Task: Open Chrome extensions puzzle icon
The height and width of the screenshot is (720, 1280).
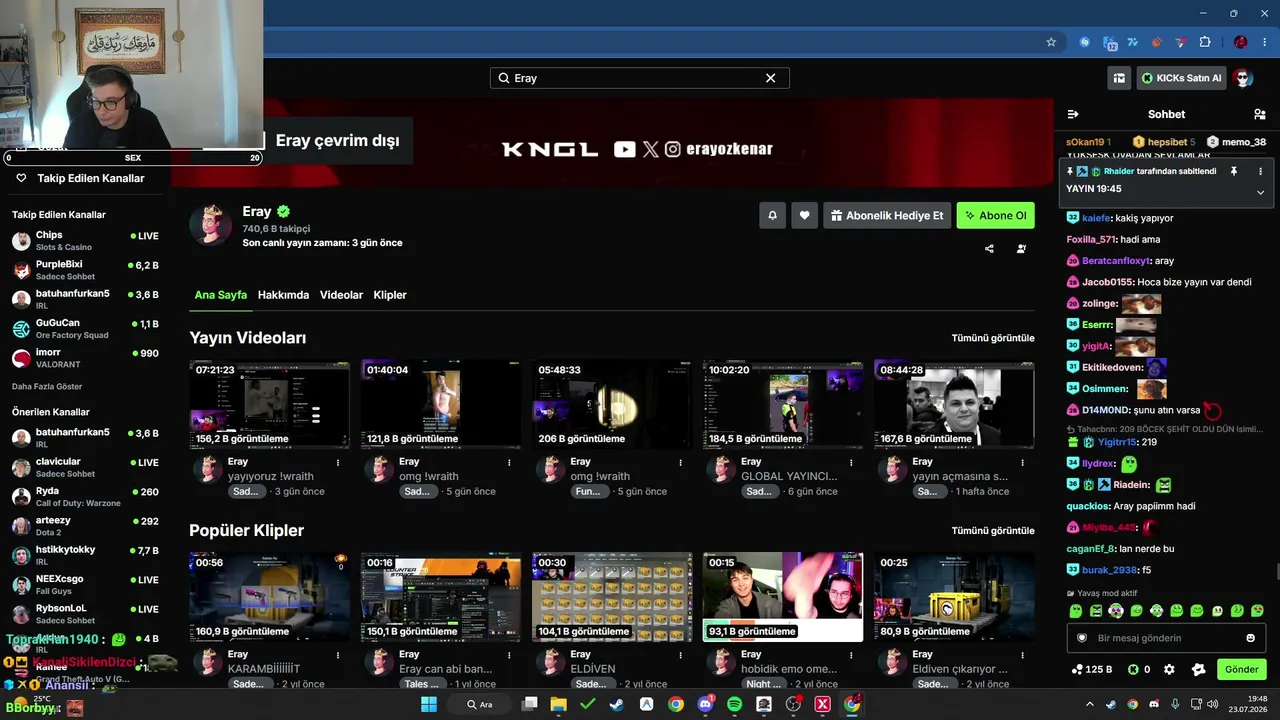Action: click(x=1205, y=42)
